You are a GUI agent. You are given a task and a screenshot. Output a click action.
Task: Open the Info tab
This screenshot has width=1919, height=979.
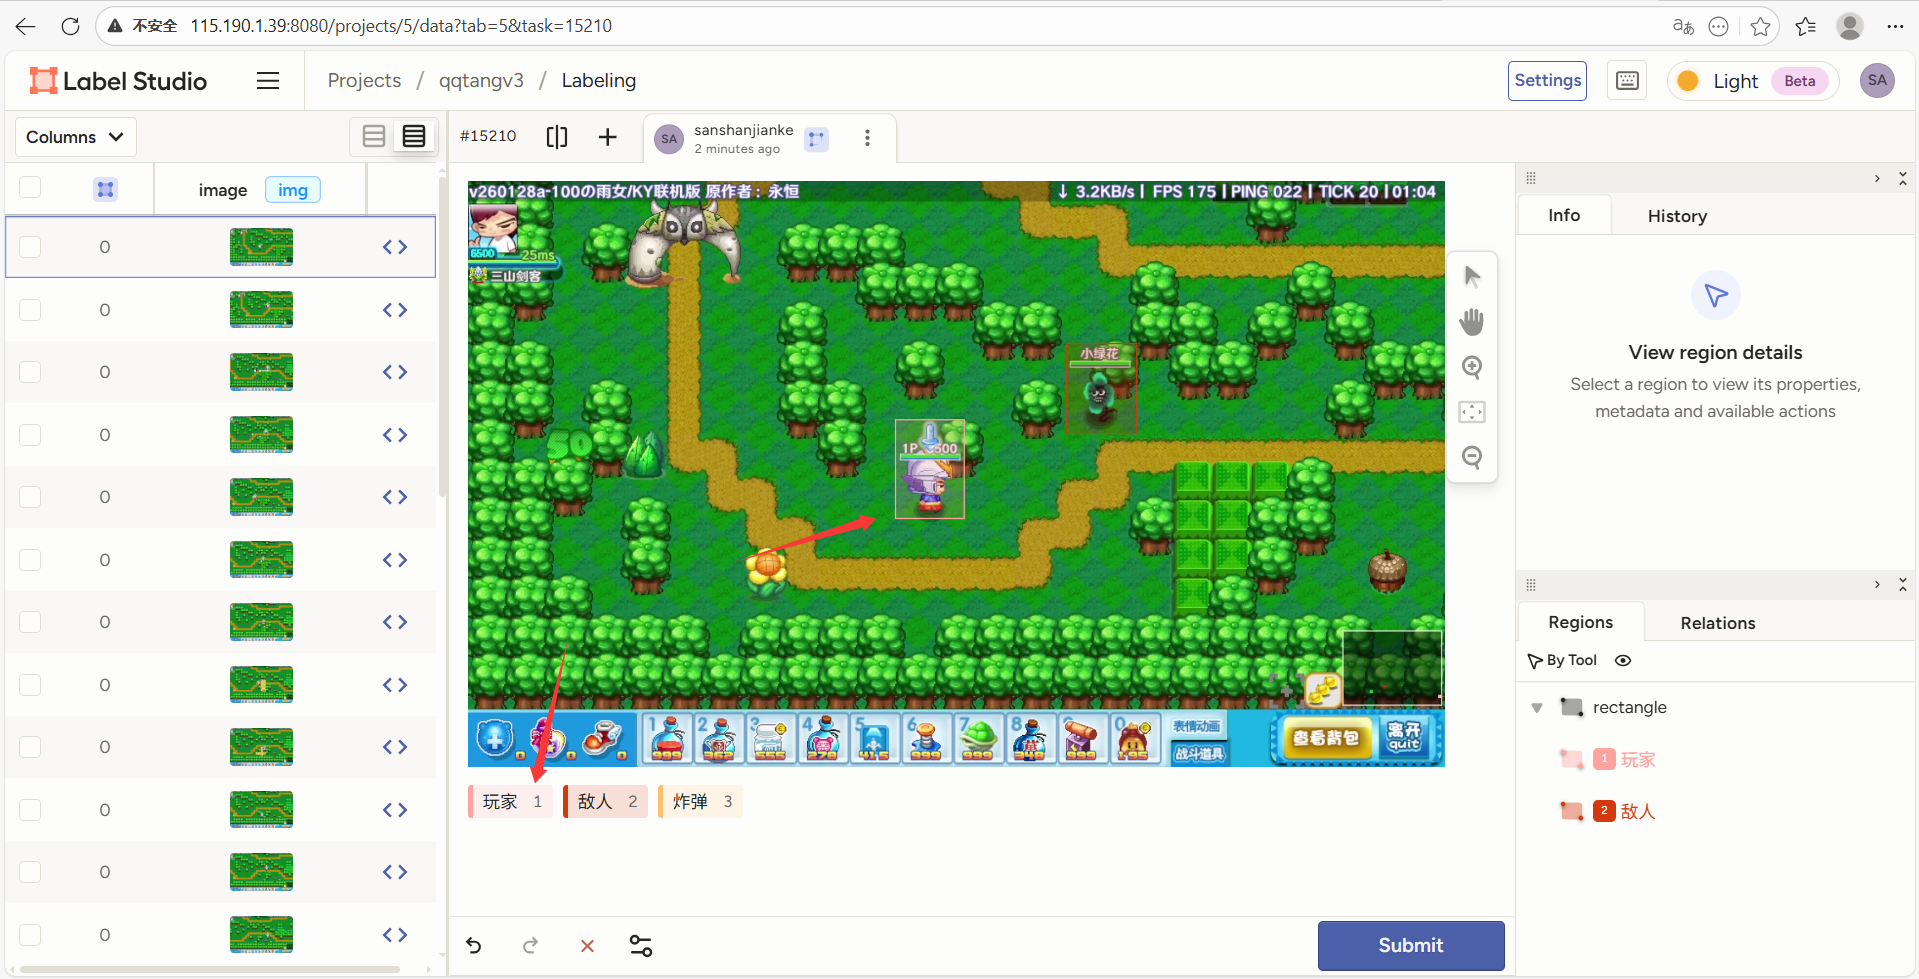point(1564,215)
